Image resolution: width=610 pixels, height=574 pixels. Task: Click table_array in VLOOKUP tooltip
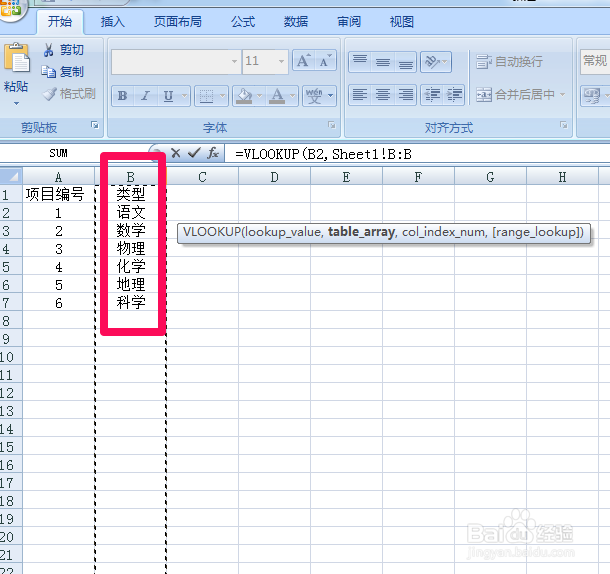(x=361, y=232)
